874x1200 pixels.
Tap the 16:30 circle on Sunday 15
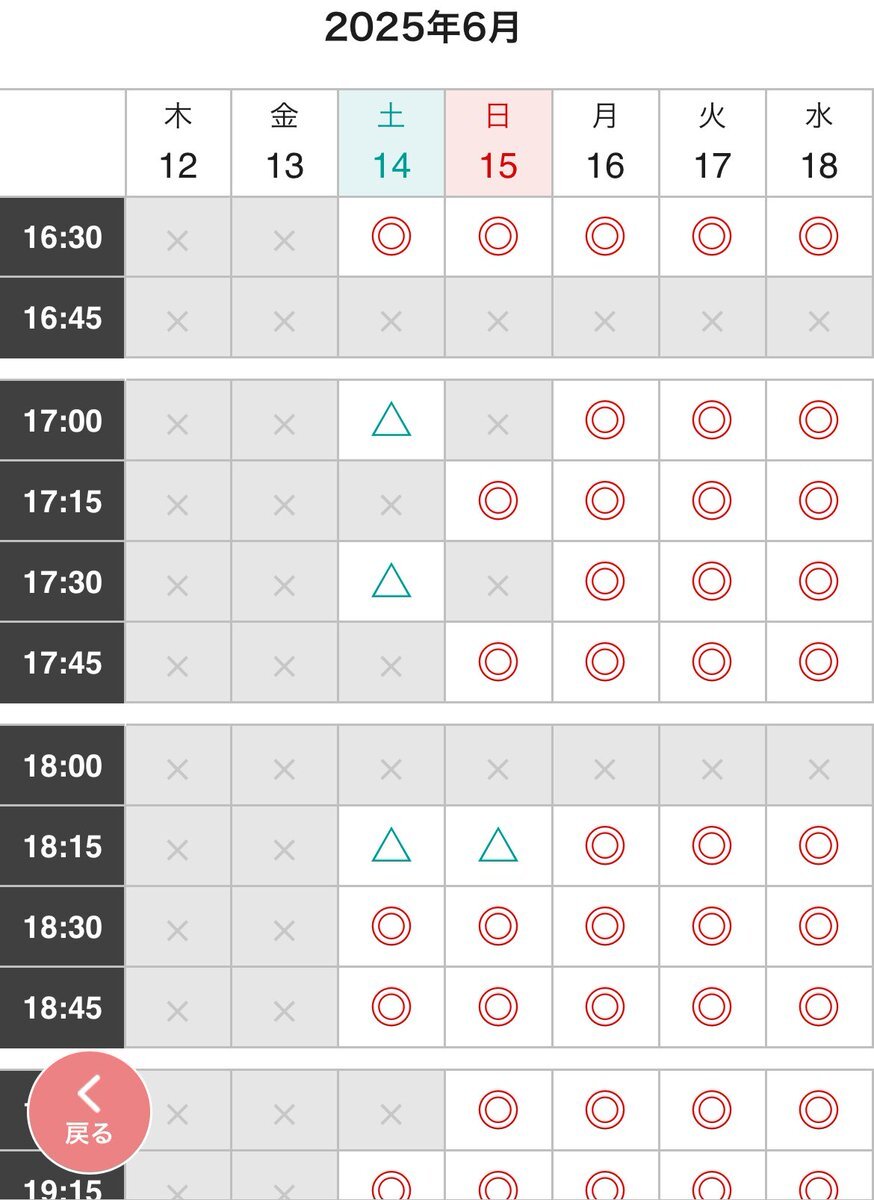[x=498, y=237]
